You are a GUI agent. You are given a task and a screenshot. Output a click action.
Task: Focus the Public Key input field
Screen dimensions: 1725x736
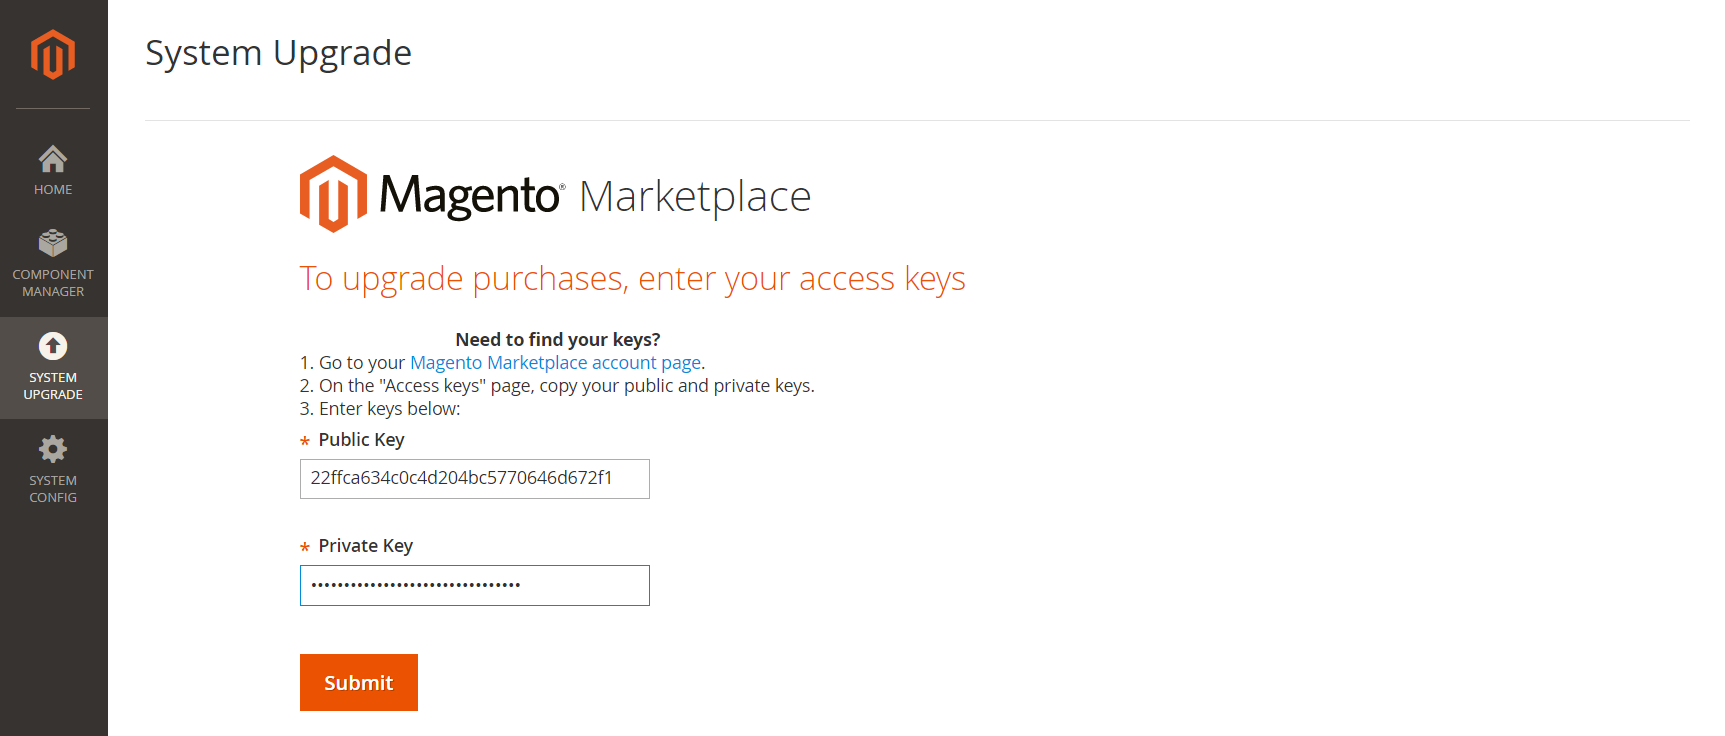pyautogui.click(x=474, y=479)
